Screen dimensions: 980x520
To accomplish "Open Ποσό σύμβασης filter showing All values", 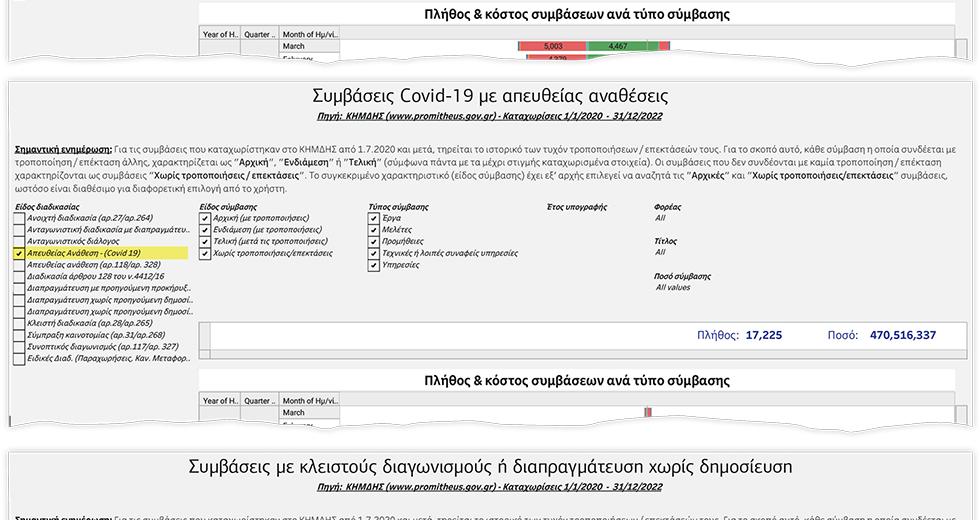I will tap(673, 288).
